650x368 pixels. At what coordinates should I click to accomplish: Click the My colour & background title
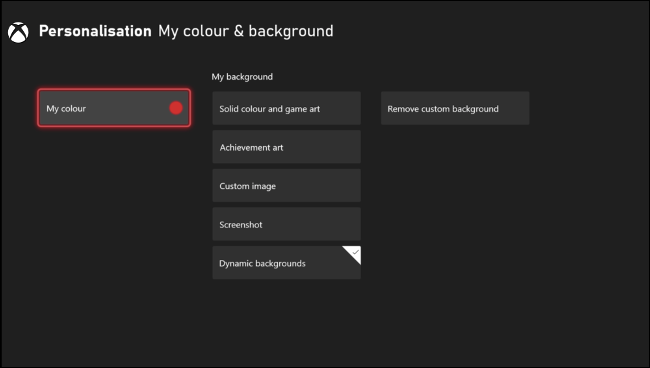pos(246,31)
